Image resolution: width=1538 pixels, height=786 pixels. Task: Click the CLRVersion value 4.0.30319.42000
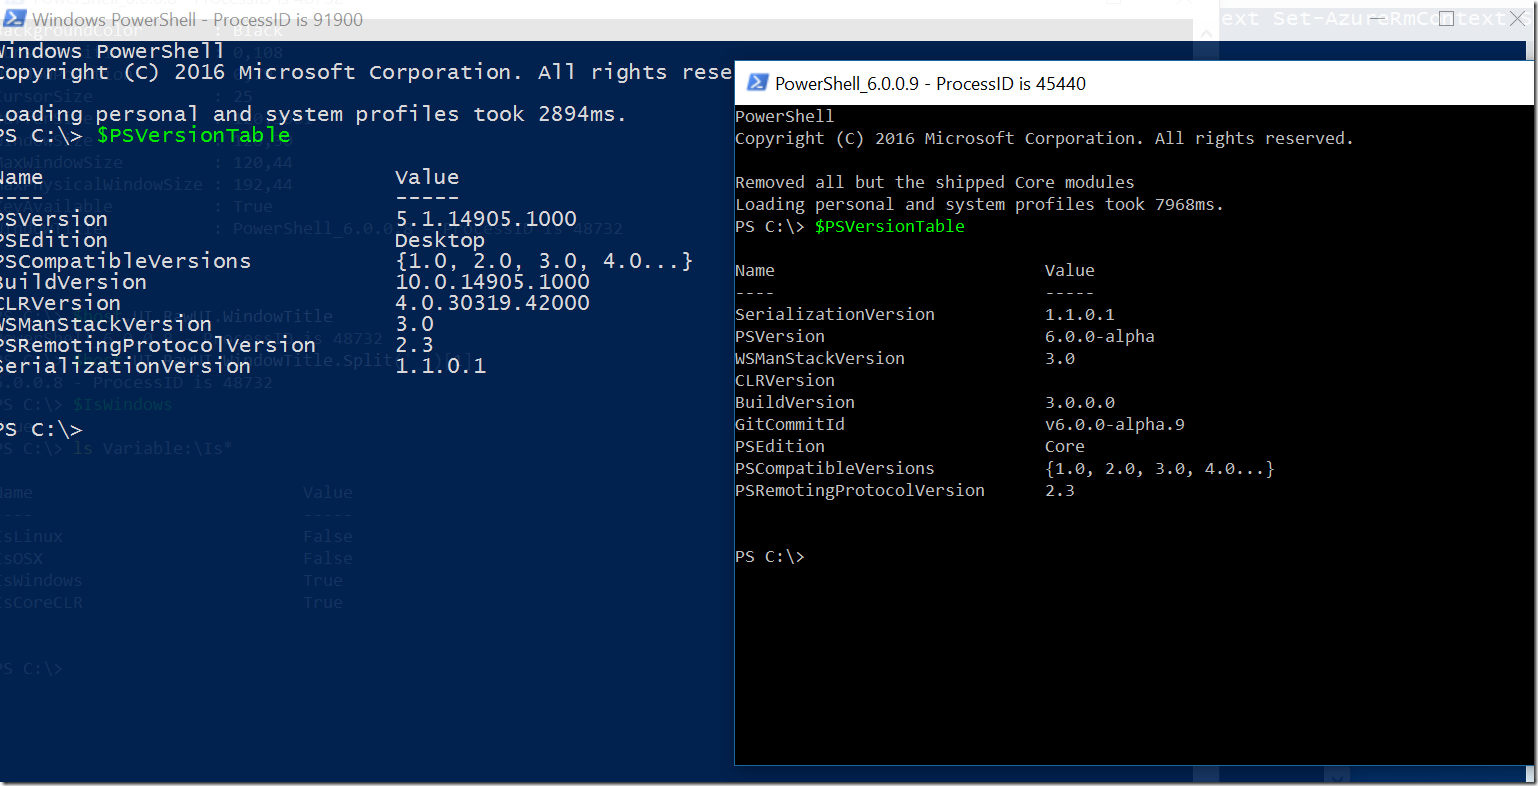(492, 303)
